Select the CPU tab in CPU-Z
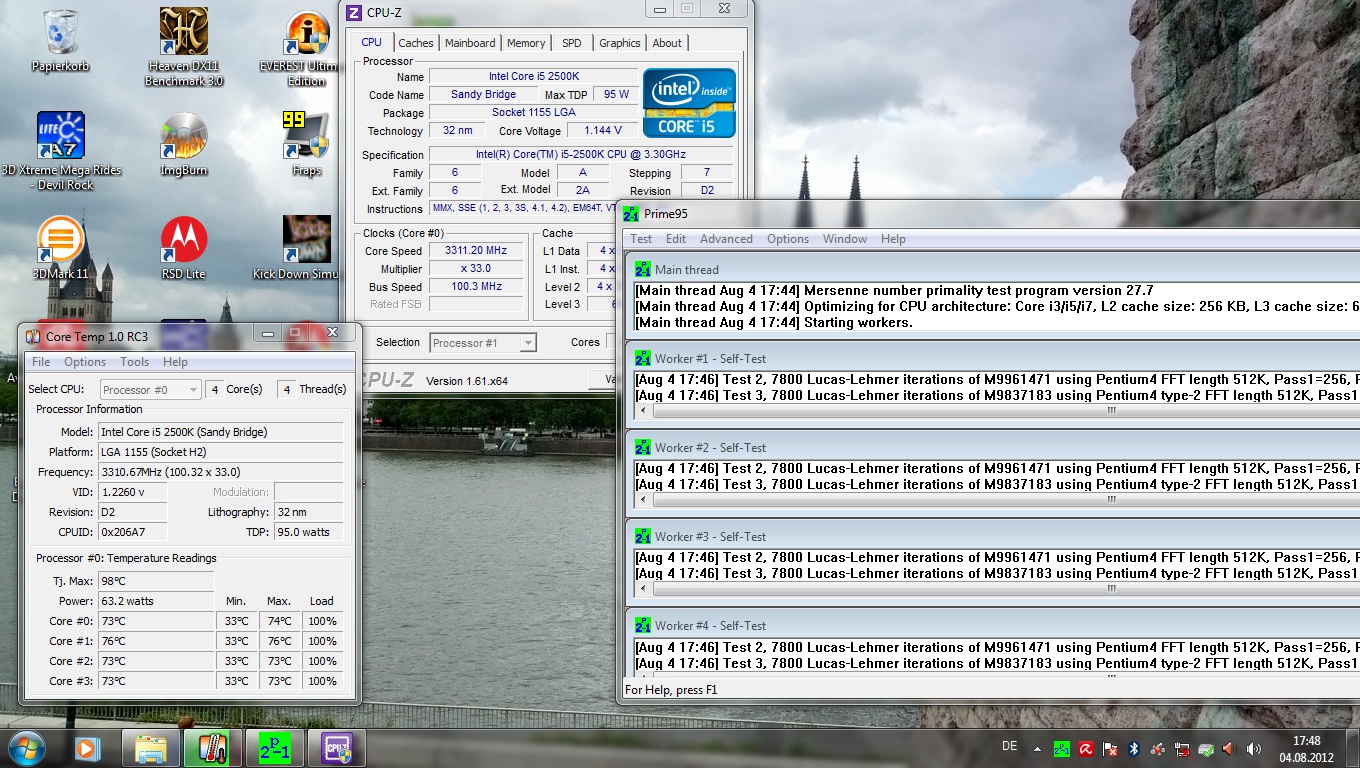The image size is (1360, 768). coord(371,42)
